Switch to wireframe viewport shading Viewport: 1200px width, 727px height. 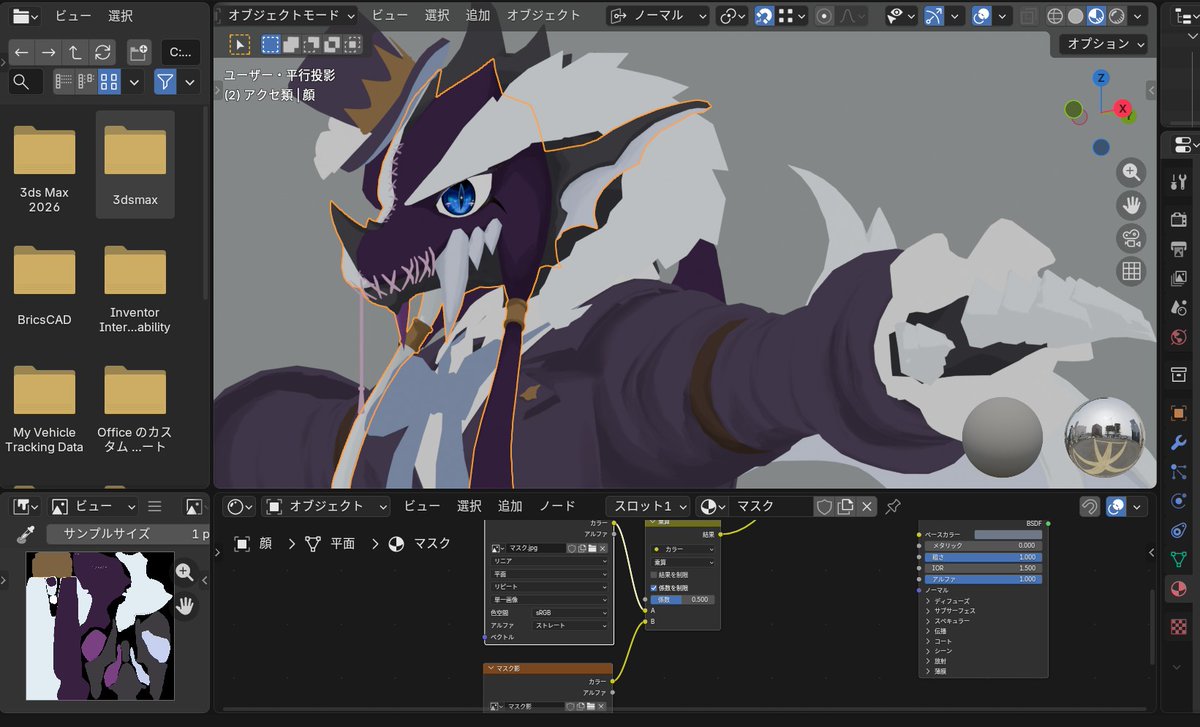click(1056, 16)
